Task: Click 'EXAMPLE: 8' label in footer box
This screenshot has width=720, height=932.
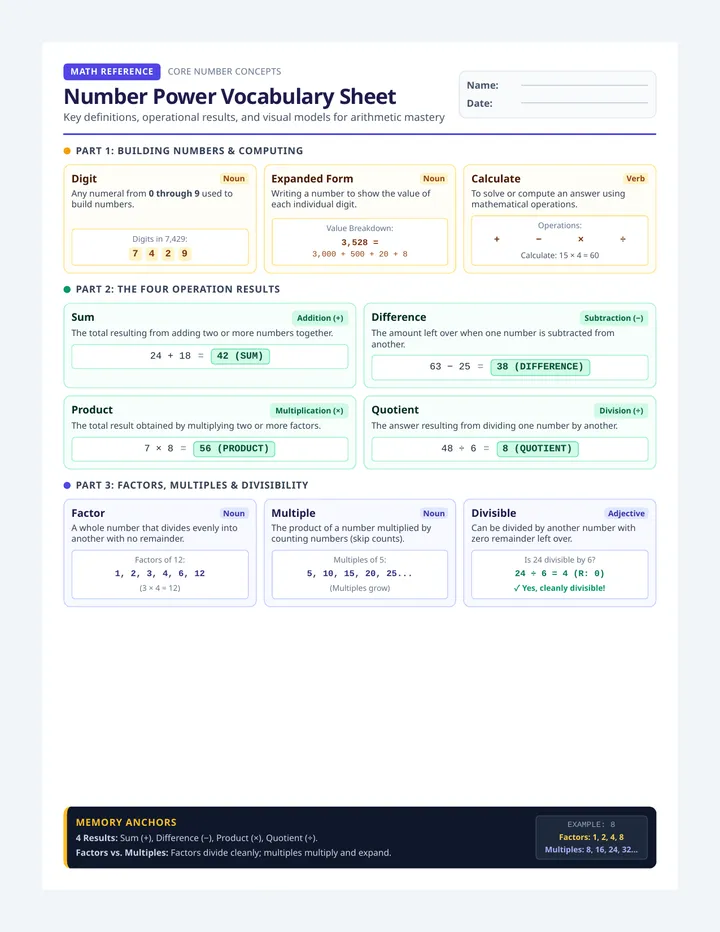Action: (x=591, y=824)
